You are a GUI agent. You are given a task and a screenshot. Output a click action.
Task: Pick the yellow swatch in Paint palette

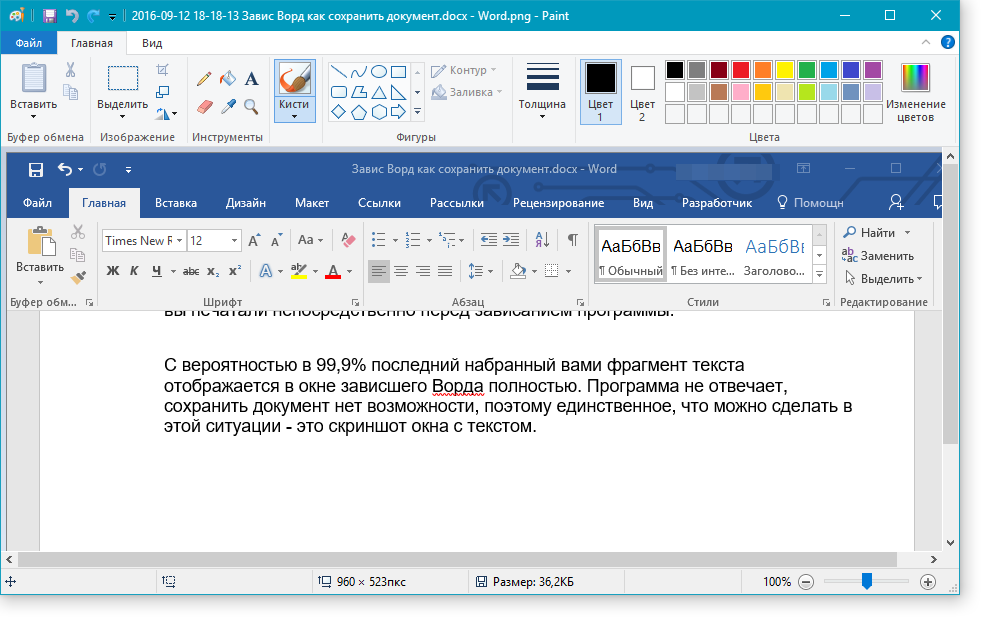[x=784, y=69]
